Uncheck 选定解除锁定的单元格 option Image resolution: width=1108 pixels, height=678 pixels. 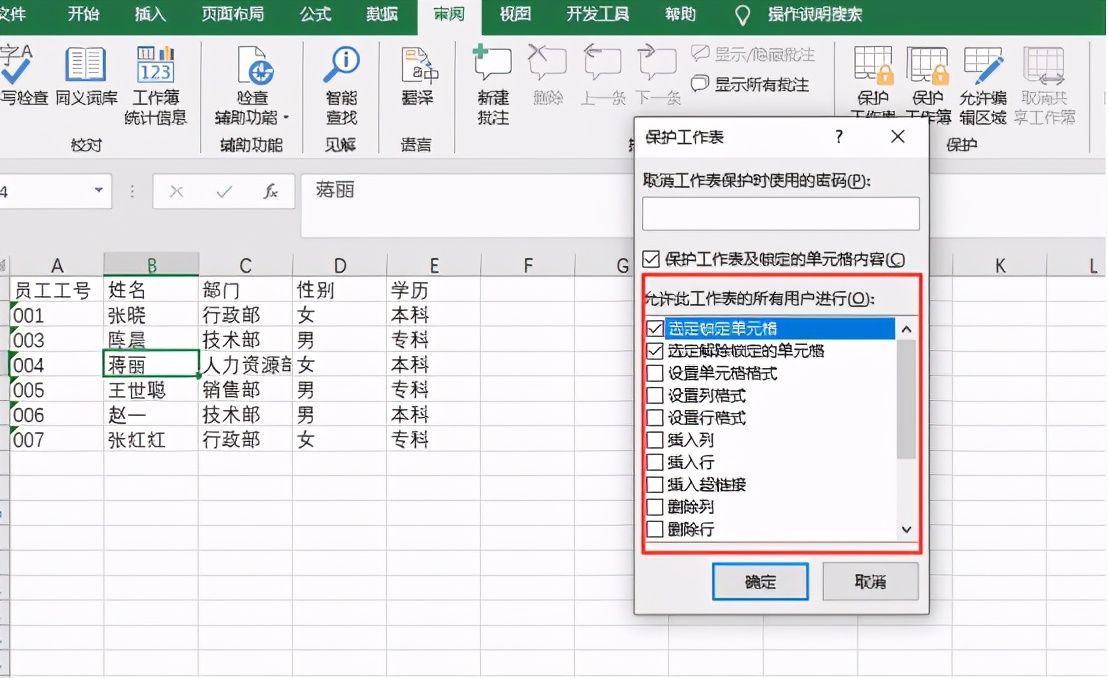coord(655,351)
